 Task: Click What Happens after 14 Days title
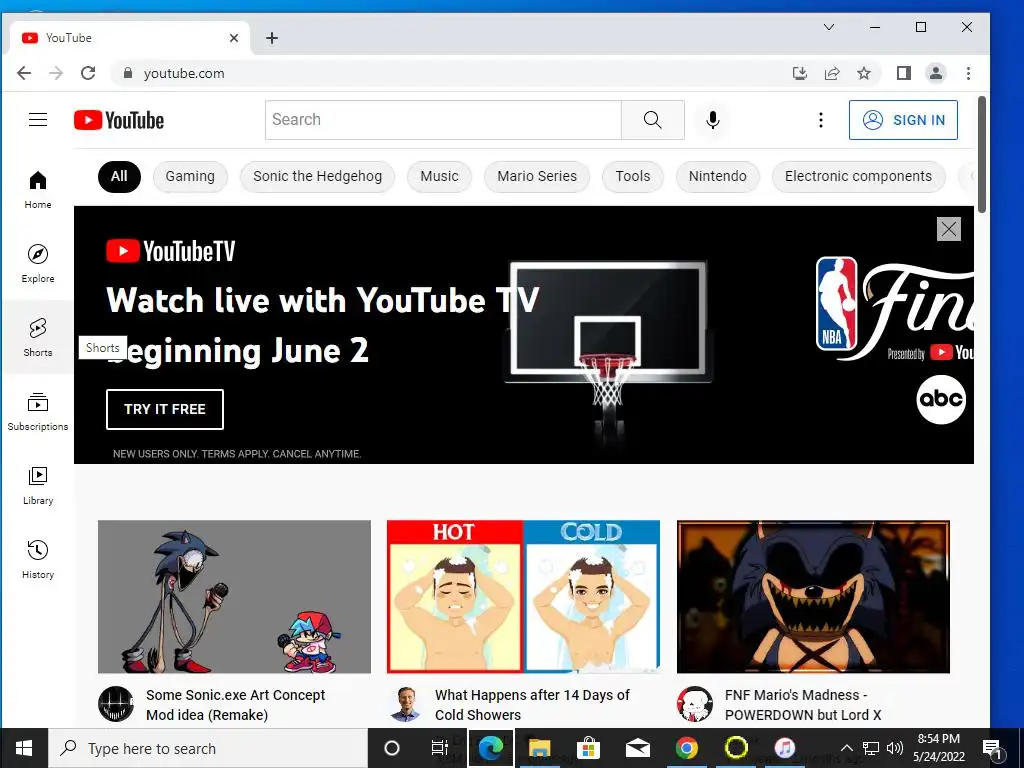coord(532,705)
